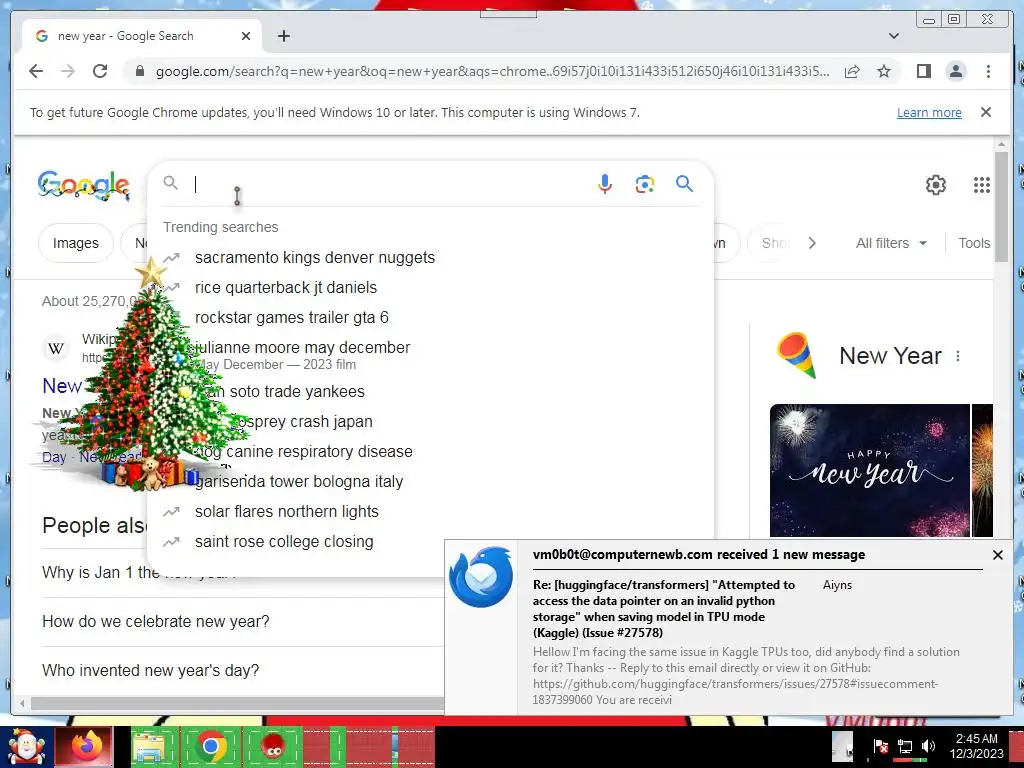
Task: Expand the All filters dropdown
Action: pyautogui.click(x=891, y=243)
